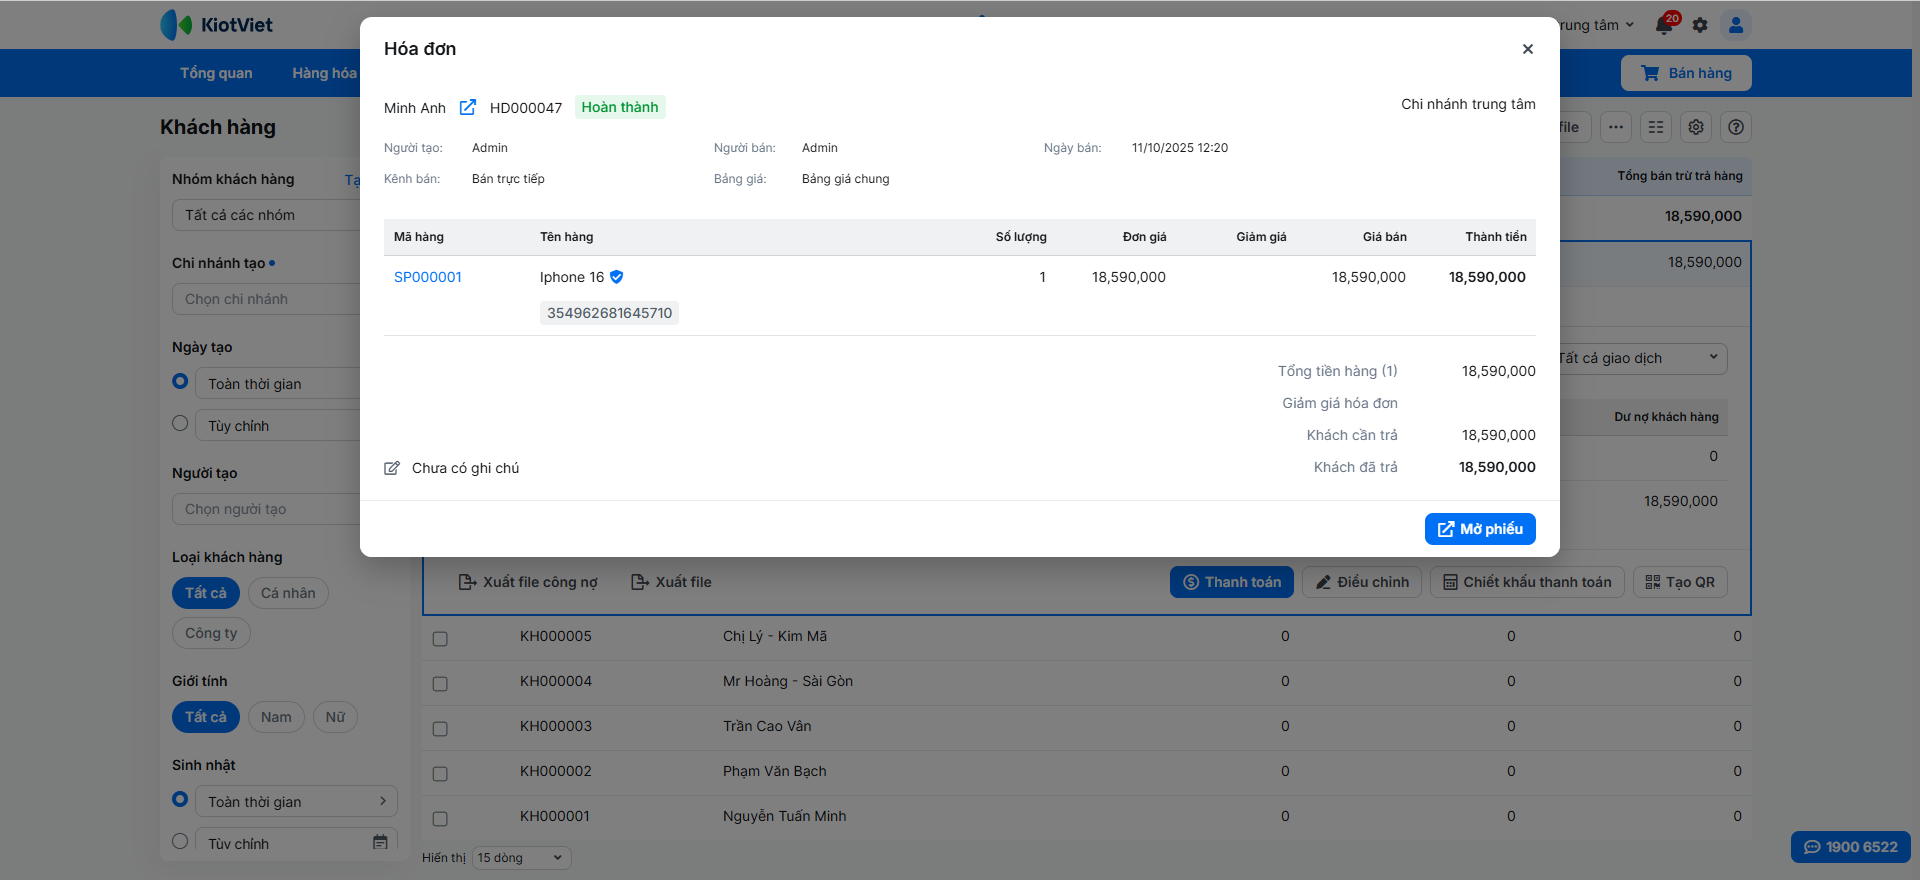Open the 15 dòng rows dropdown

click(x=520, y=858)
